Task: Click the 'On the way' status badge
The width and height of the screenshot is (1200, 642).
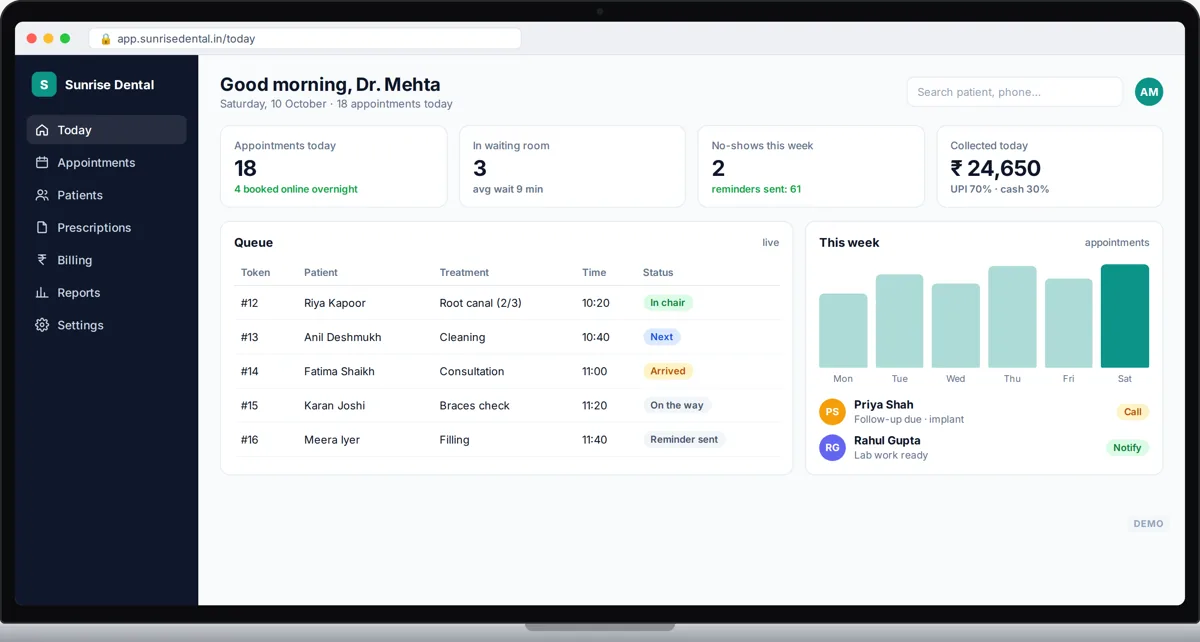Action: pos(677,405)
